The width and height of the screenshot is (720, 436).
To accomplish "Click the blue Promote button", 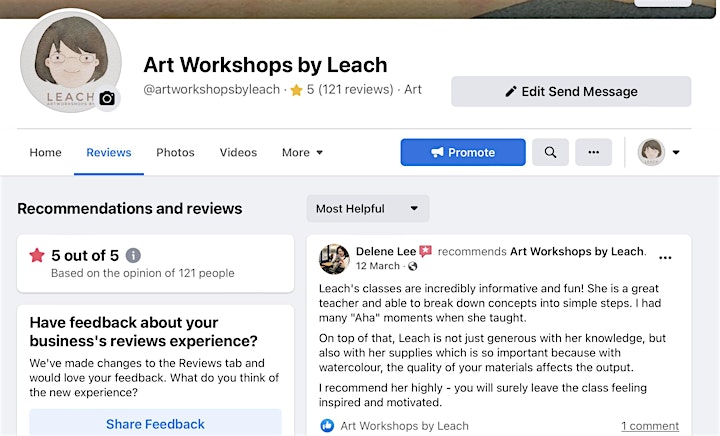I will click(463, 152).
